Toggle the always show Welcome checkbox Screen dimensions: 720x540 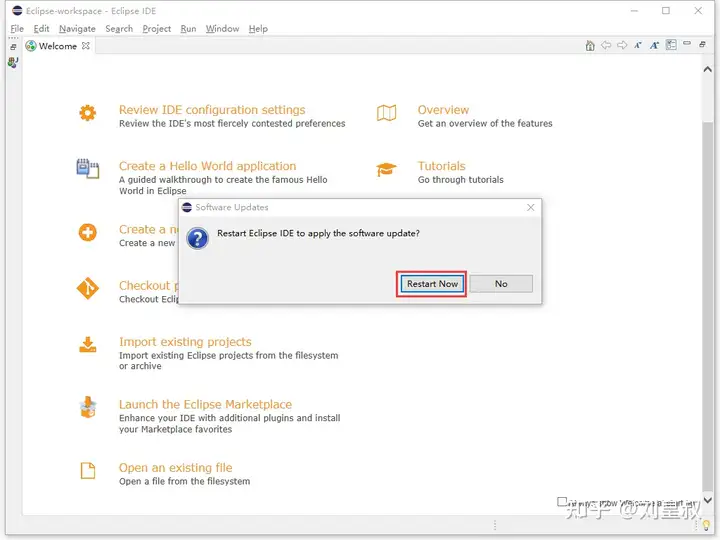(x=562, y=501)
